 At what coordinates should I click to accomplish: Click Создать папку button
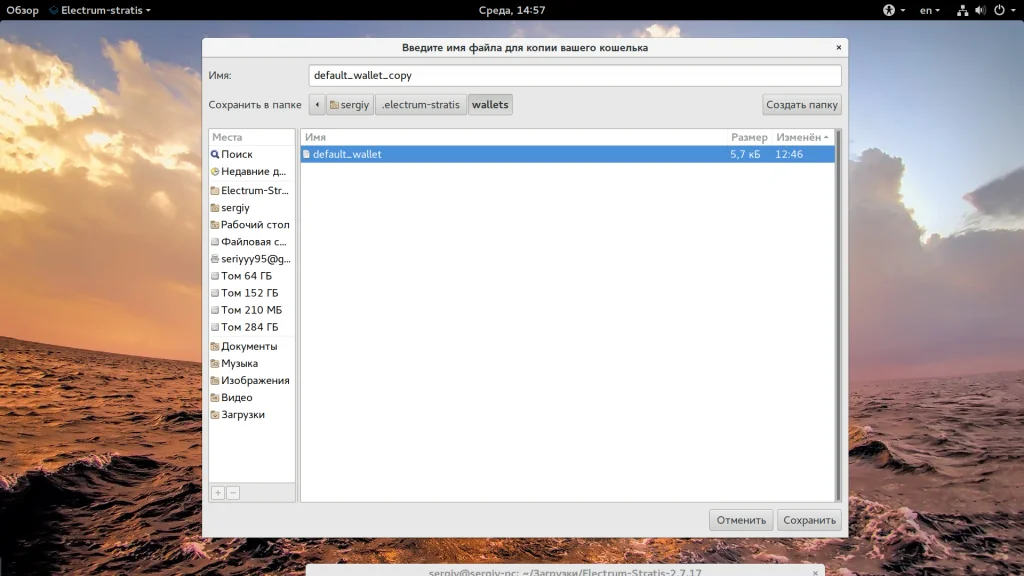click(801, 104)
